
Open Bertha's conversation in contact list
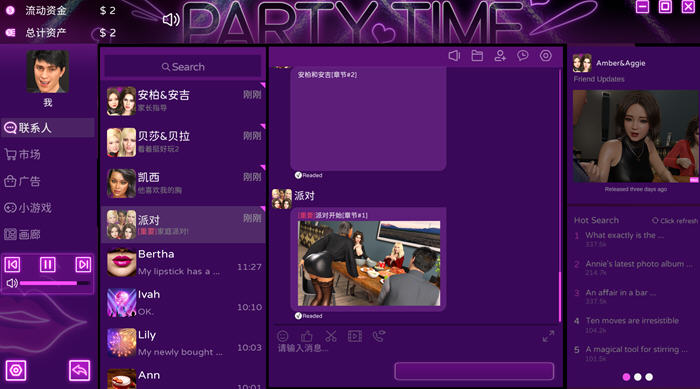(183, 263)
